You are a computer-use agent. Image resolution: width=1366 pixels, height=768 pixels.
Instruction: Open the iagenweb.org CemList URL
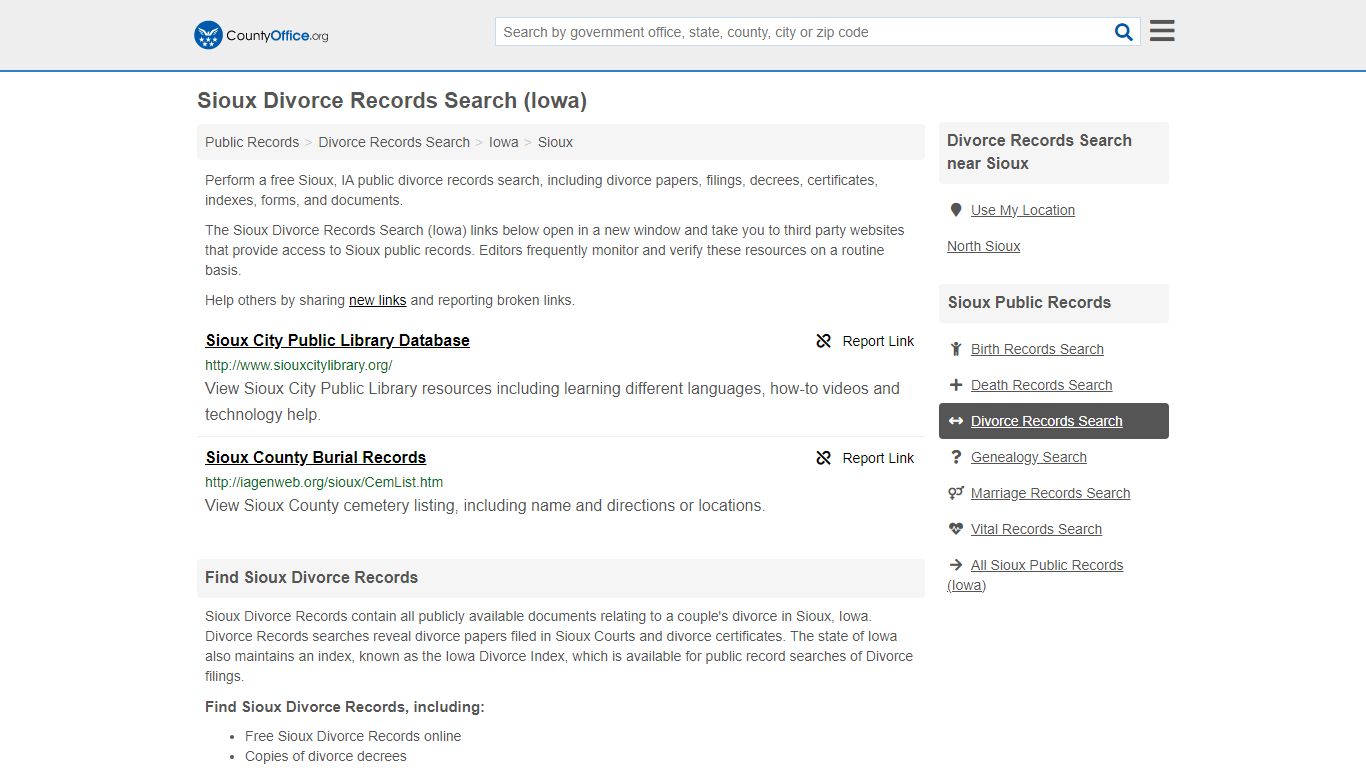324,482
